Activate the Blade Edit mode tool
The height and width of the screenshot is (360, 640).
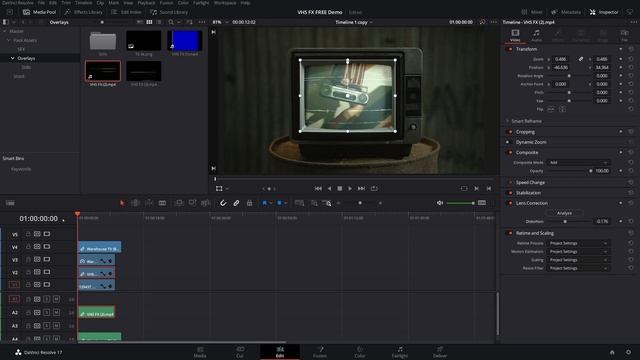pos(162,203)
